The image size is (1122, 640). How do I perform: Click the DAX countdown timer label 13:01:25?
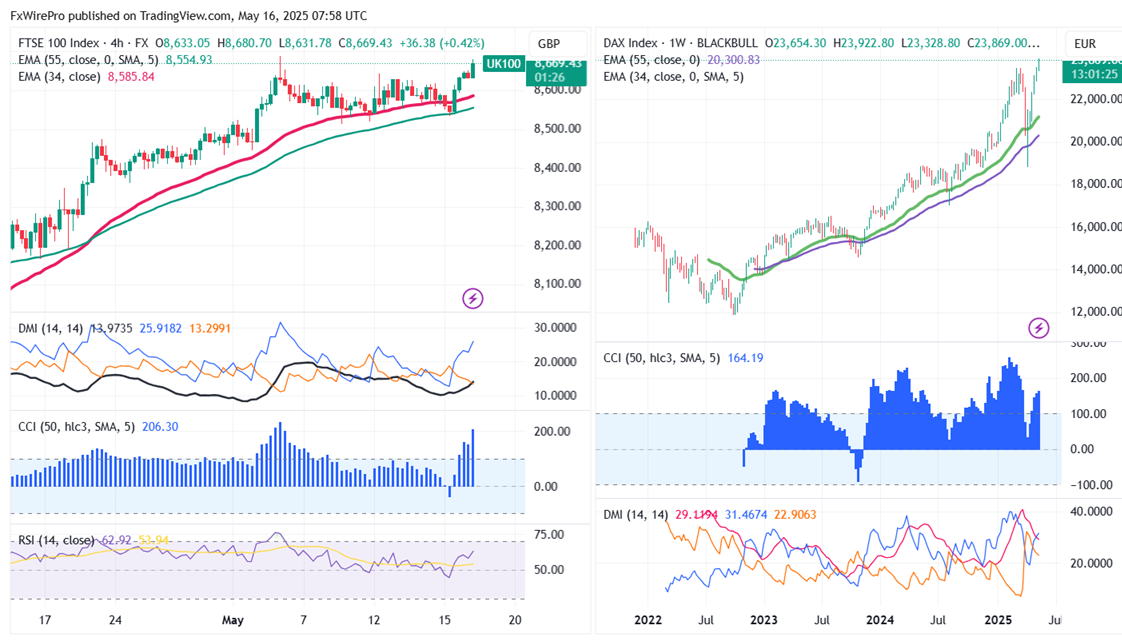[1094, 74]
